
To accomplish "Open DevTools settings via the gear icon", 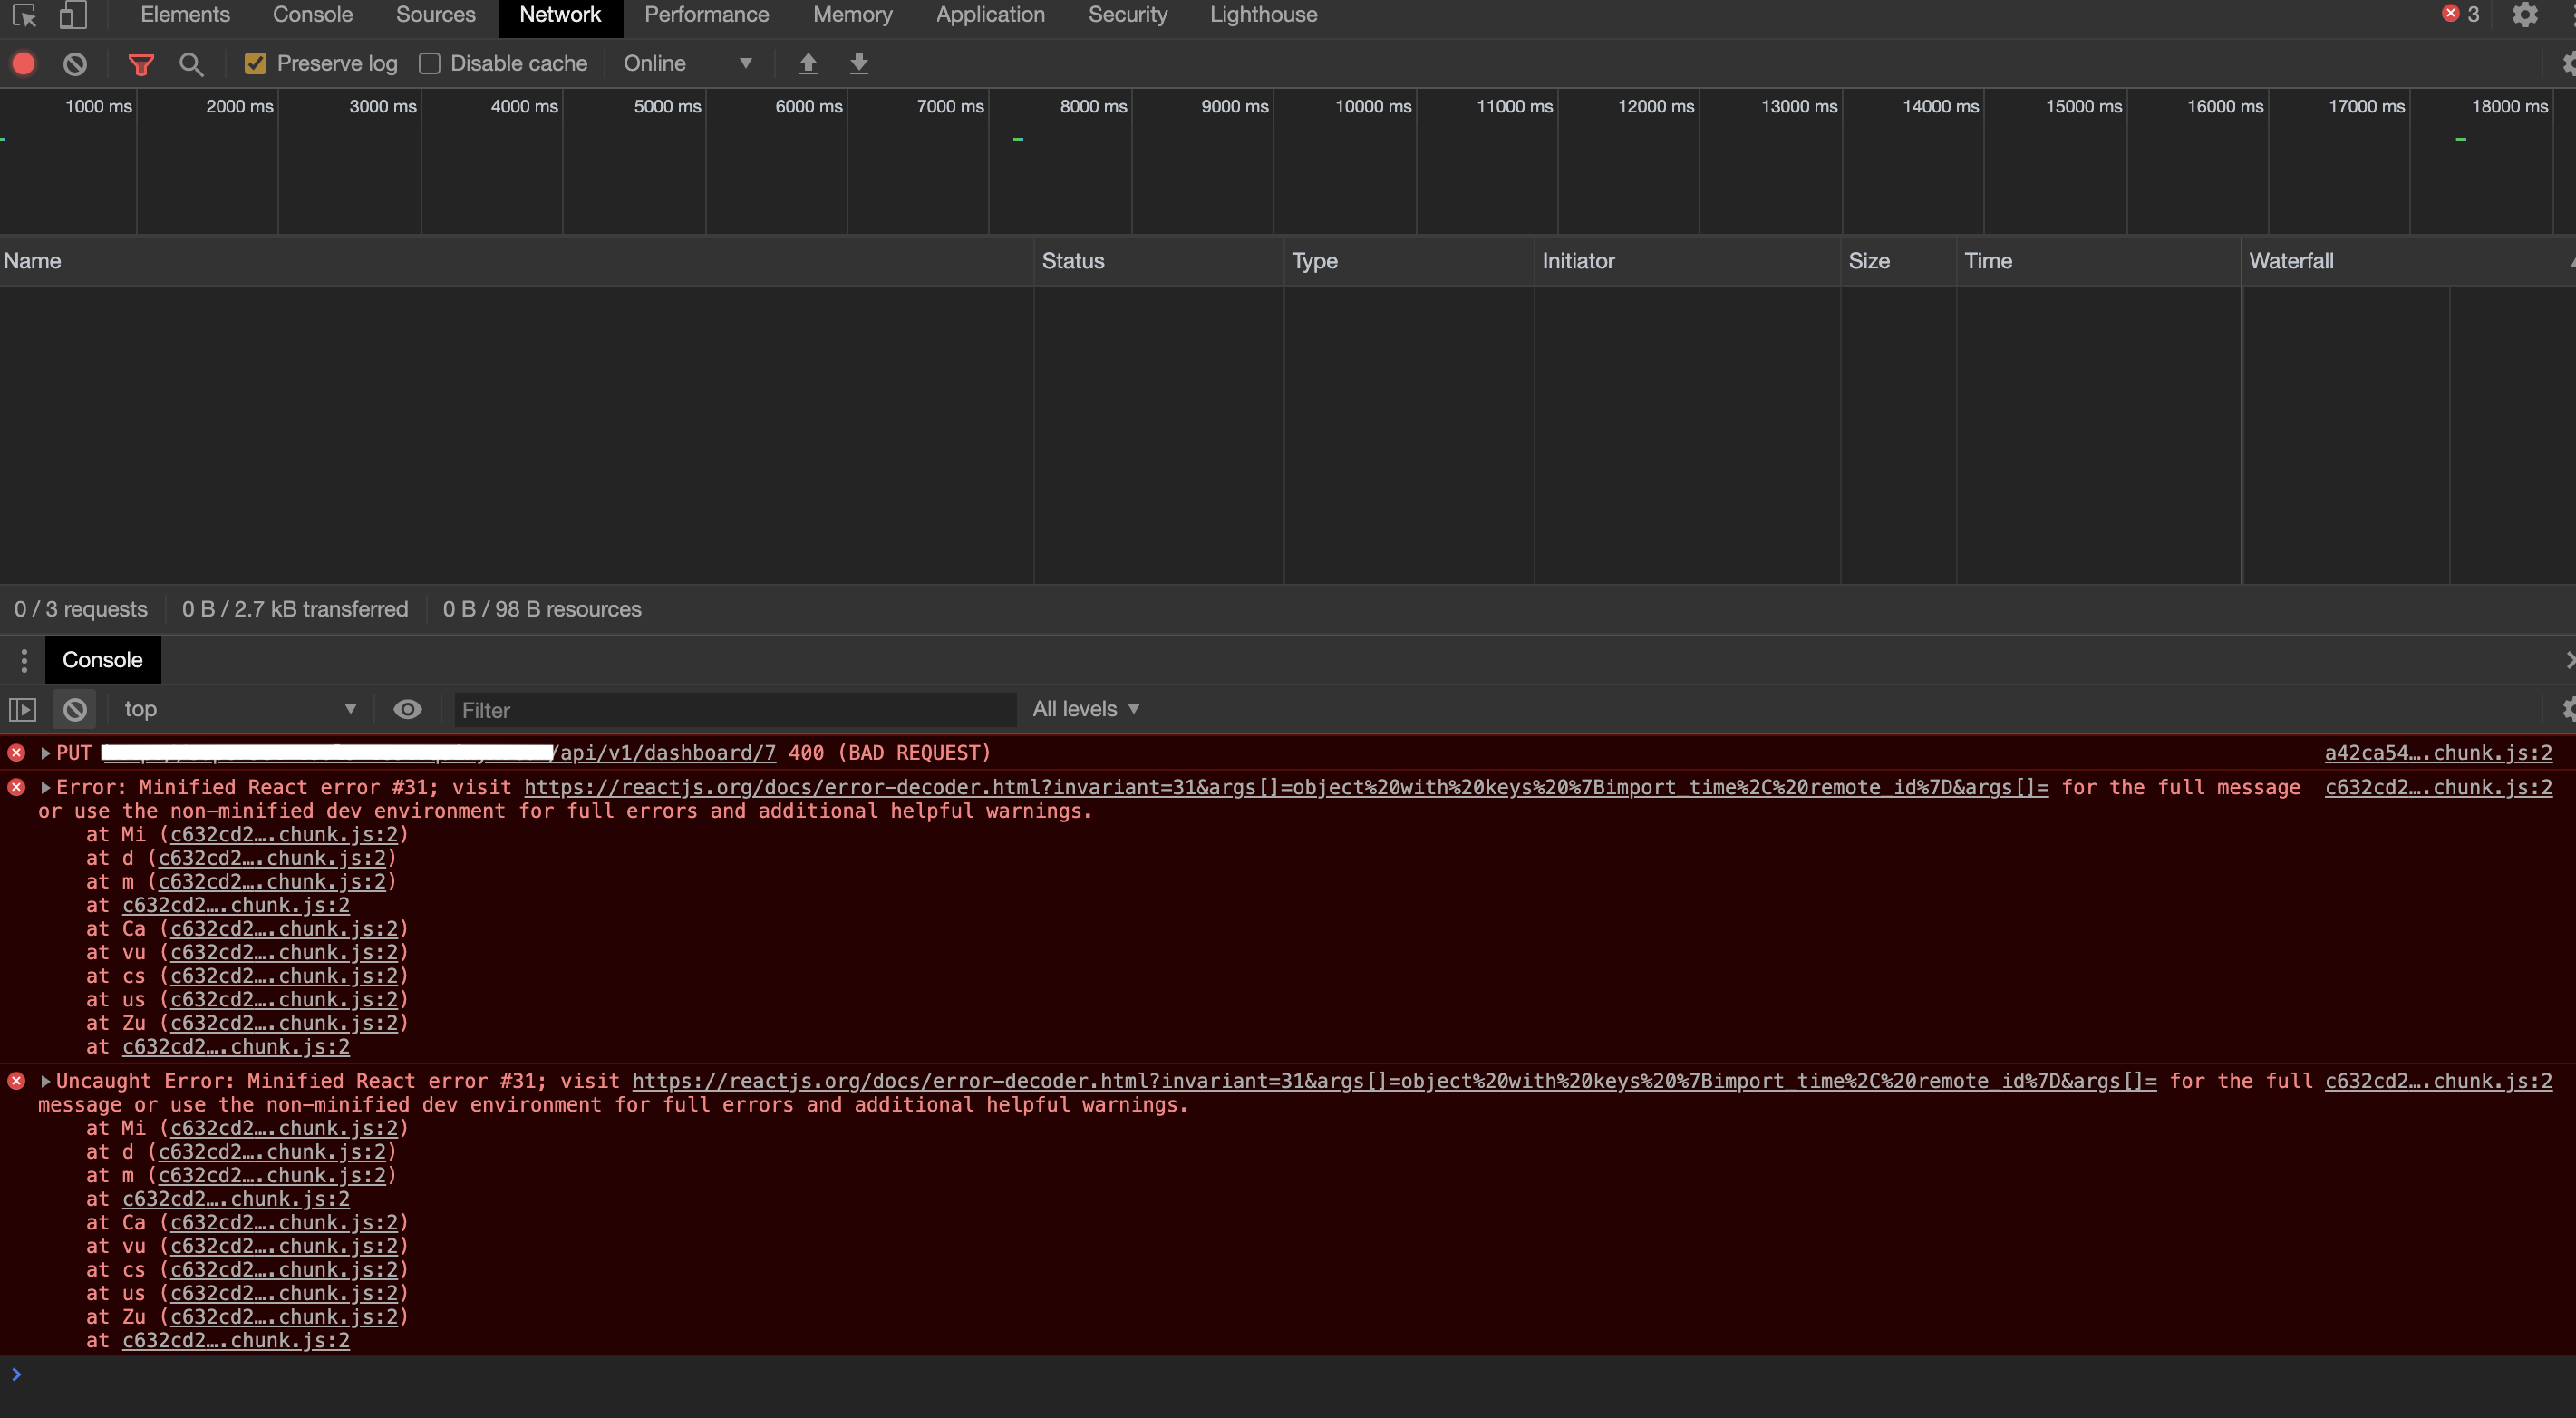I will coord(2524,15).
